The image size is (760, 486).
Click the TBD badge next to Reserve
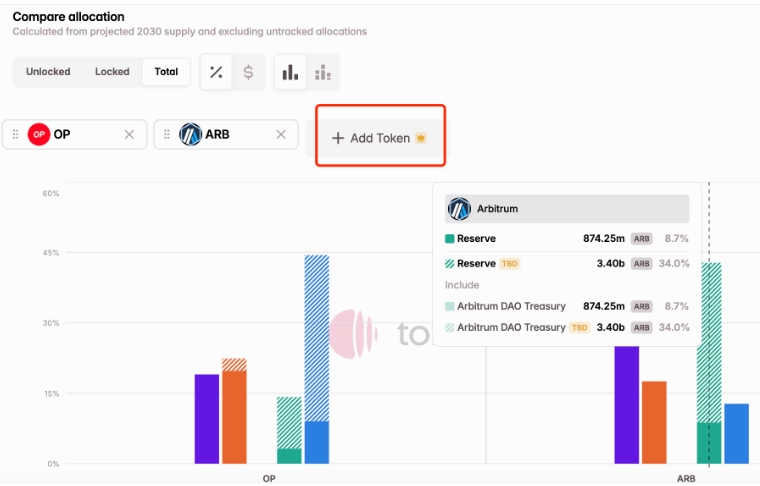click(509, 264)
